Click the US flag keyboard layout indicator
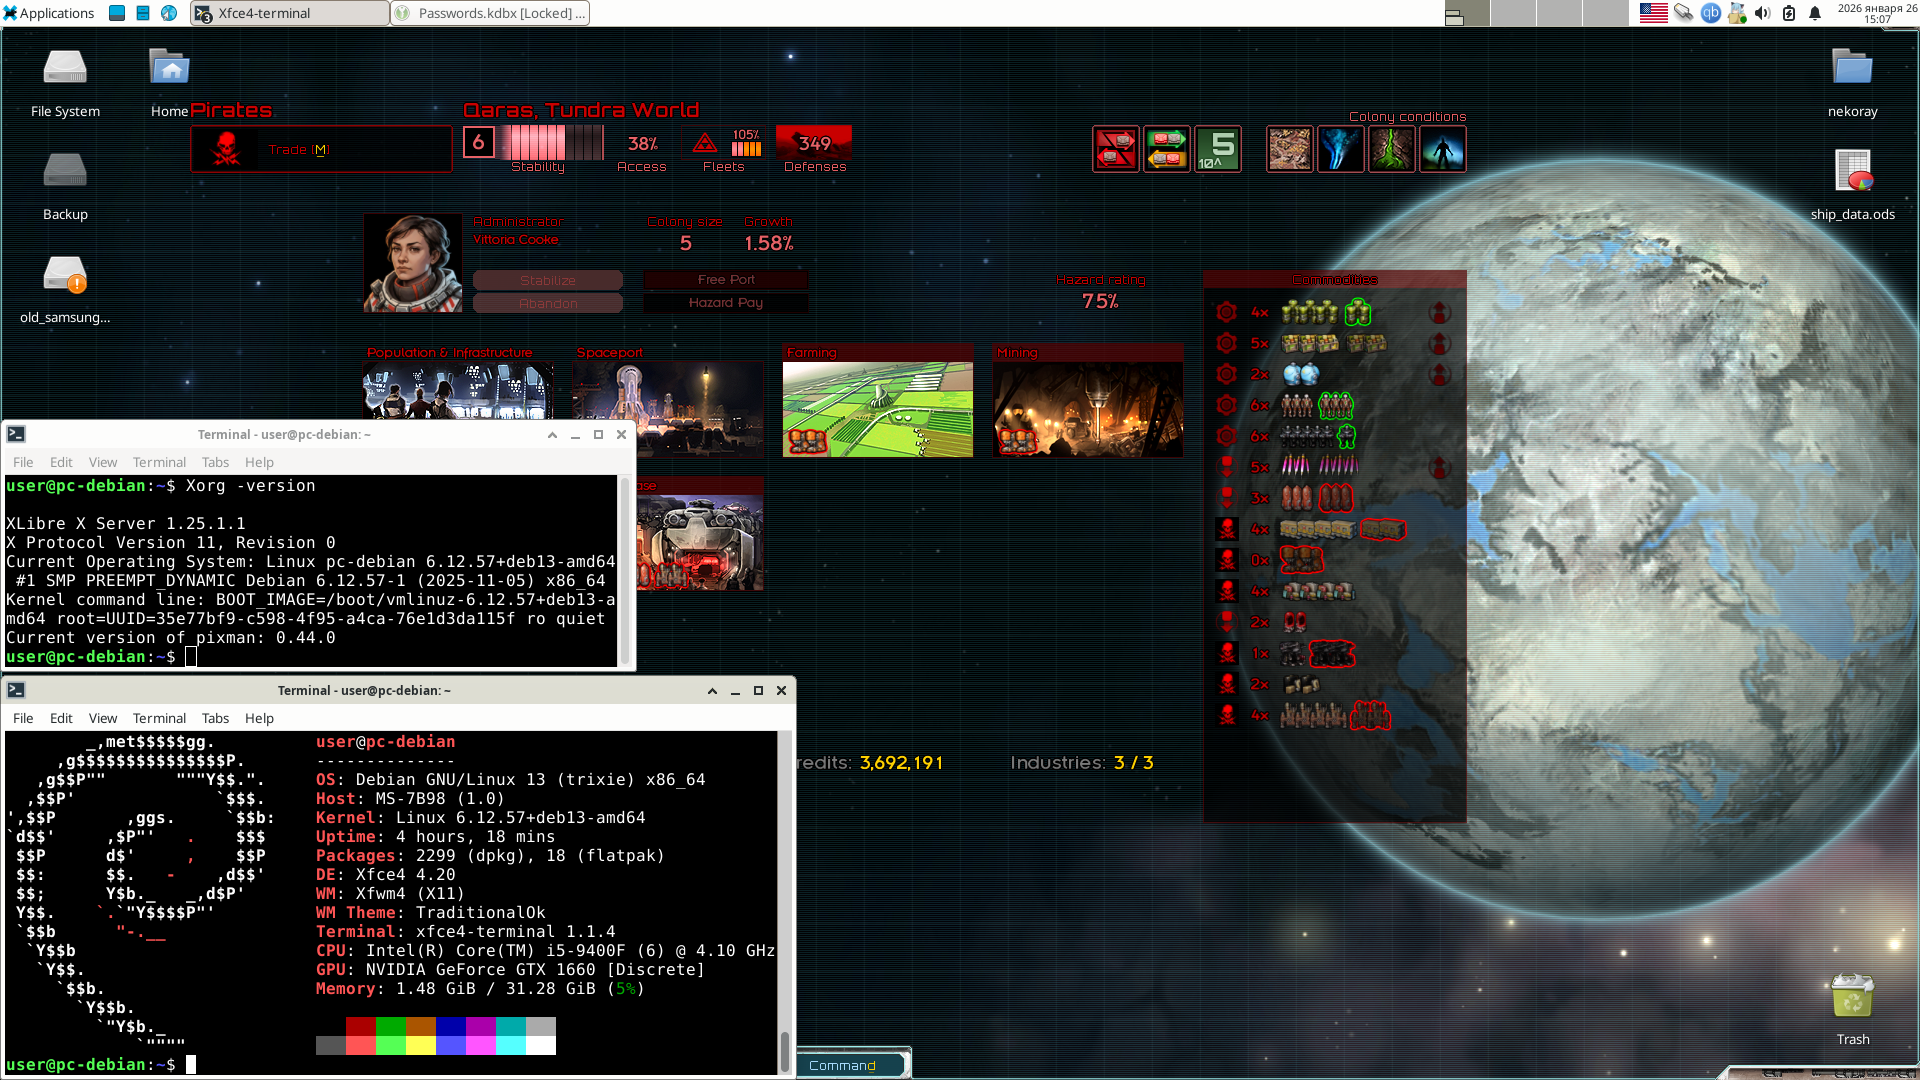Screen dimensions: 1920x1080 (1653, 13)
